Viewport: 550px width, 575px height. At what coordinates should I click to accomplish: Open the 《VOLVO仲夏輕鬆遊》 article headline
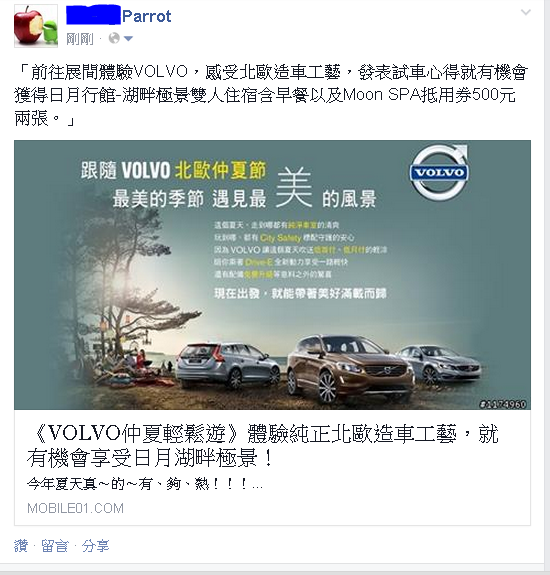pyautogui.click(x=263, y=446)
